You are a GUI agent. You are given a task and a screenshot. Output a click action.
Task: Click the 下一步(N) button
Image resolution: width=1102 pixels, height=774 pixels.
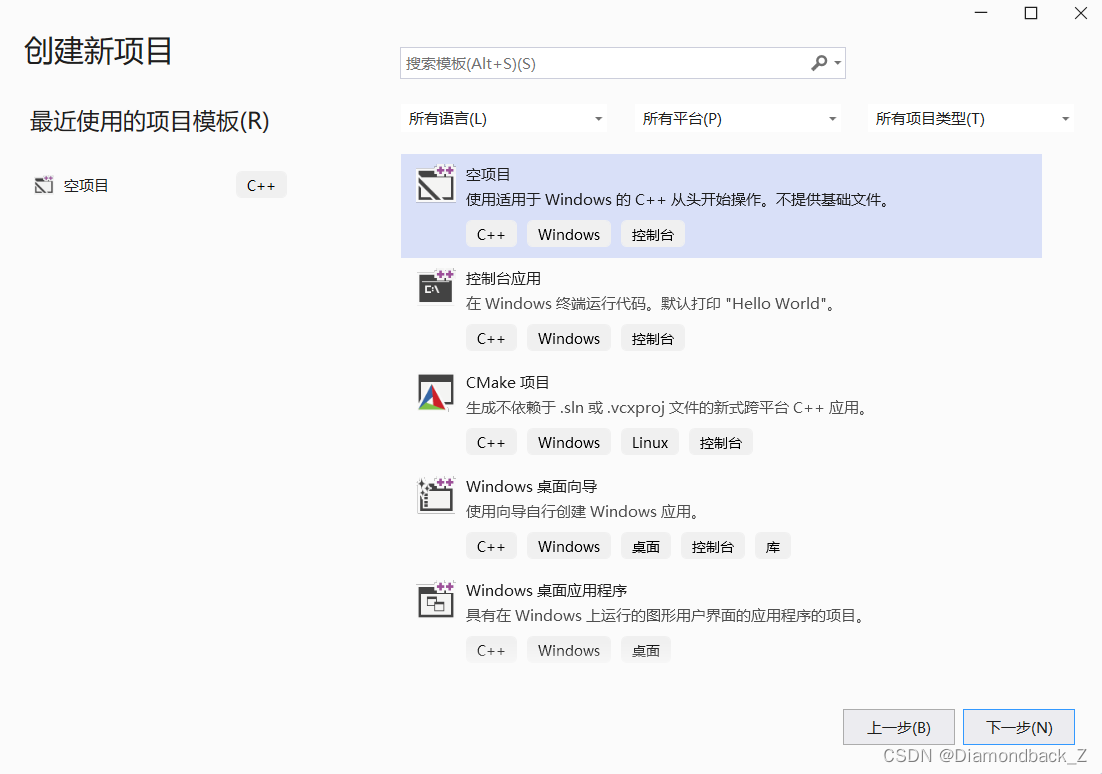(1018, 727)
